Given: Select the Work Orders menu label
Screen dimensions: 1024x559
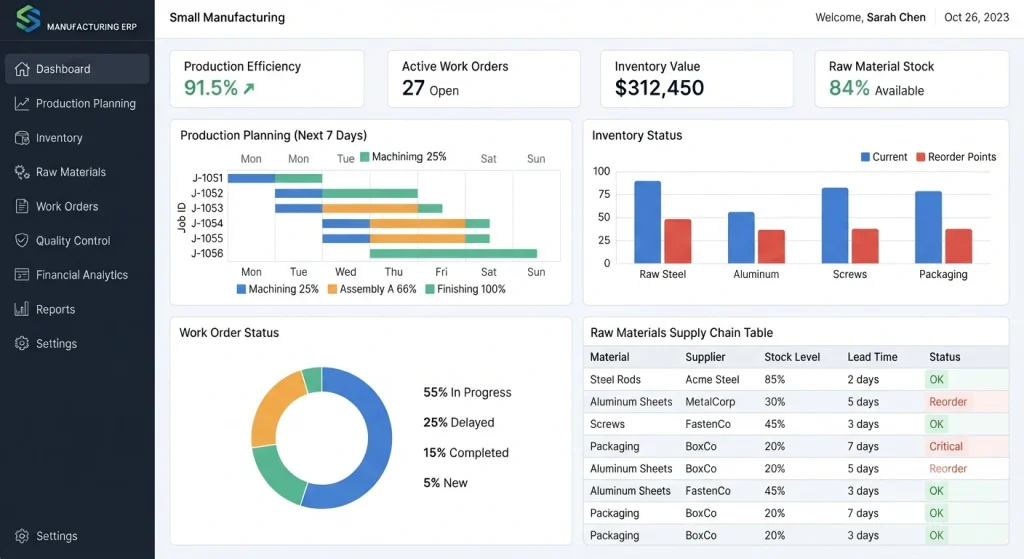Looking at the screenshot, I should [67, 206].
